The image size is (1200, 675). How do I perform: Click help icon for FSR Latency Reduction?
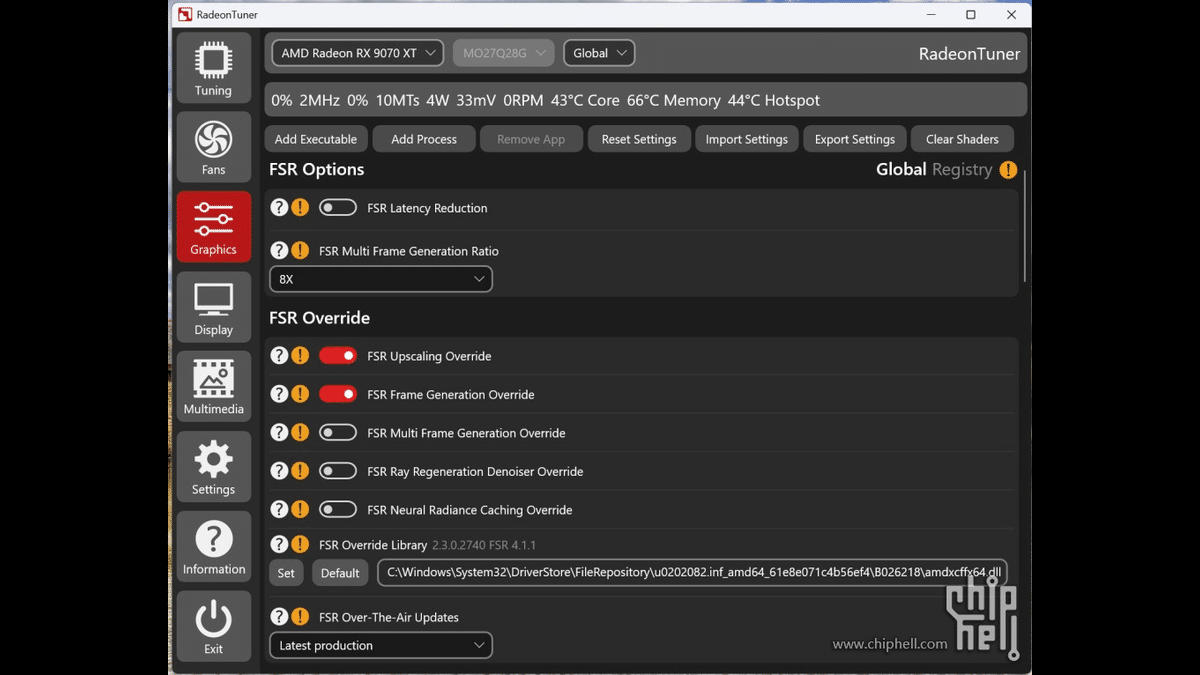(x=279, y=207)
